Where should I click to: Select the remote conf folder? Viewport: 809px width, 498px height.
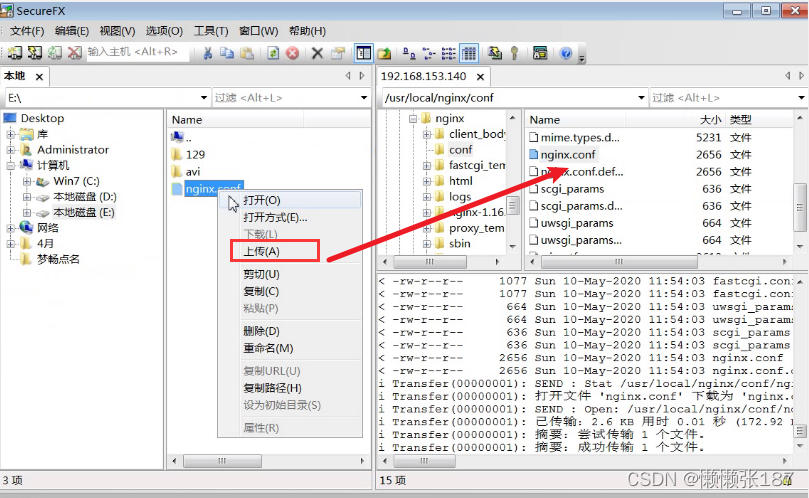coord(460,150)
